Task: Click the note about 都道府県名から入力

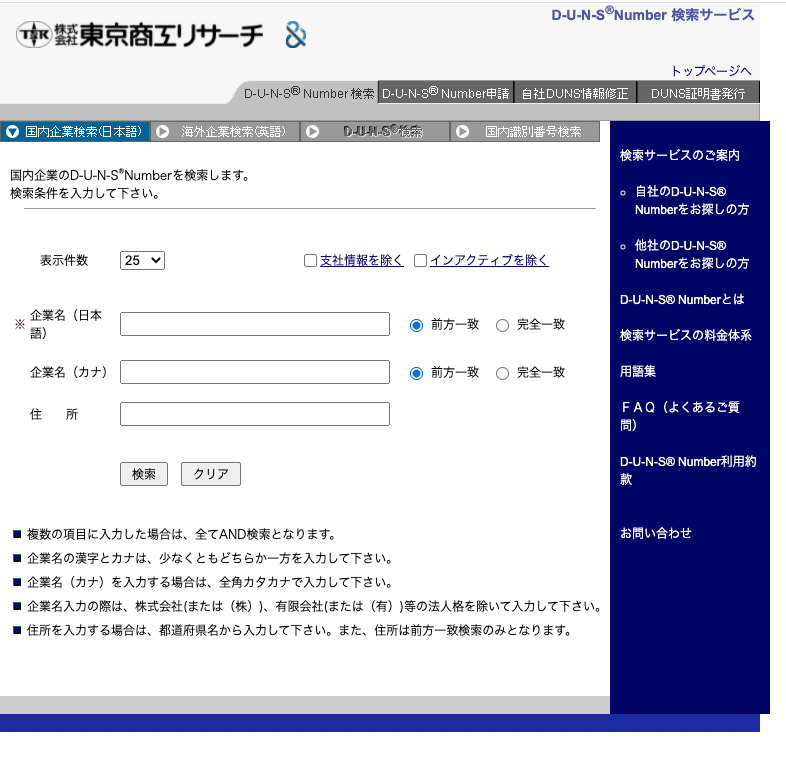Action: (299, 631)
